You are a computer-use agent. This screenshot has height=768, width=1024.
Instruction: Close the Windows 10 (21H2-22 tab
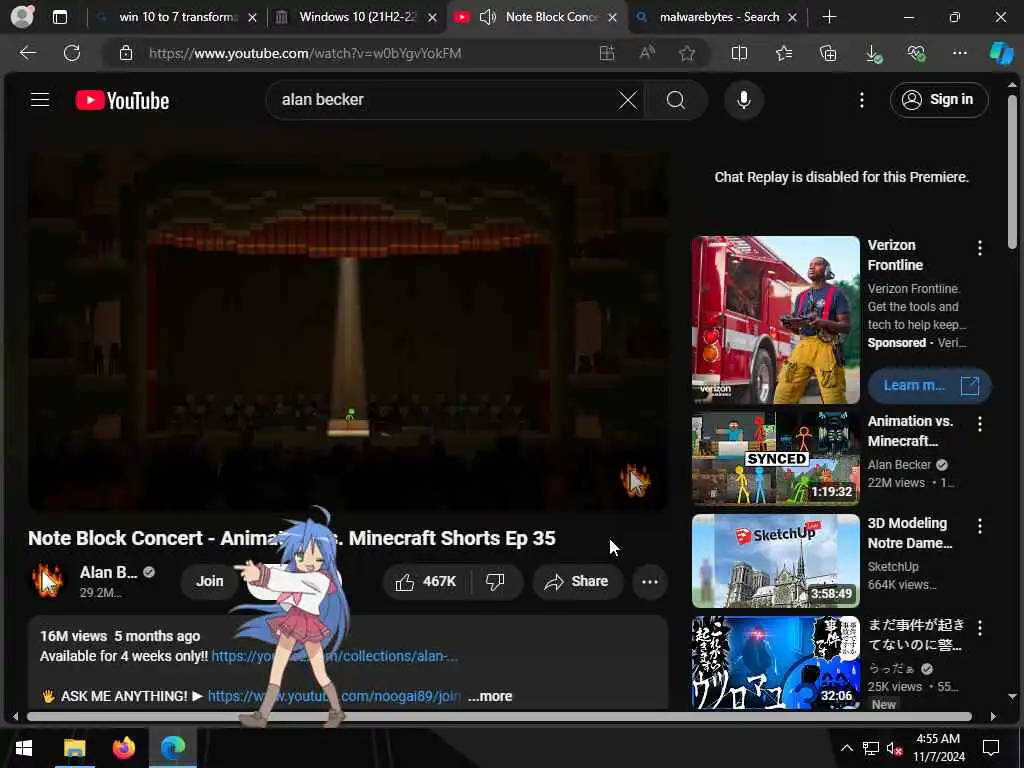click(432, 18)
